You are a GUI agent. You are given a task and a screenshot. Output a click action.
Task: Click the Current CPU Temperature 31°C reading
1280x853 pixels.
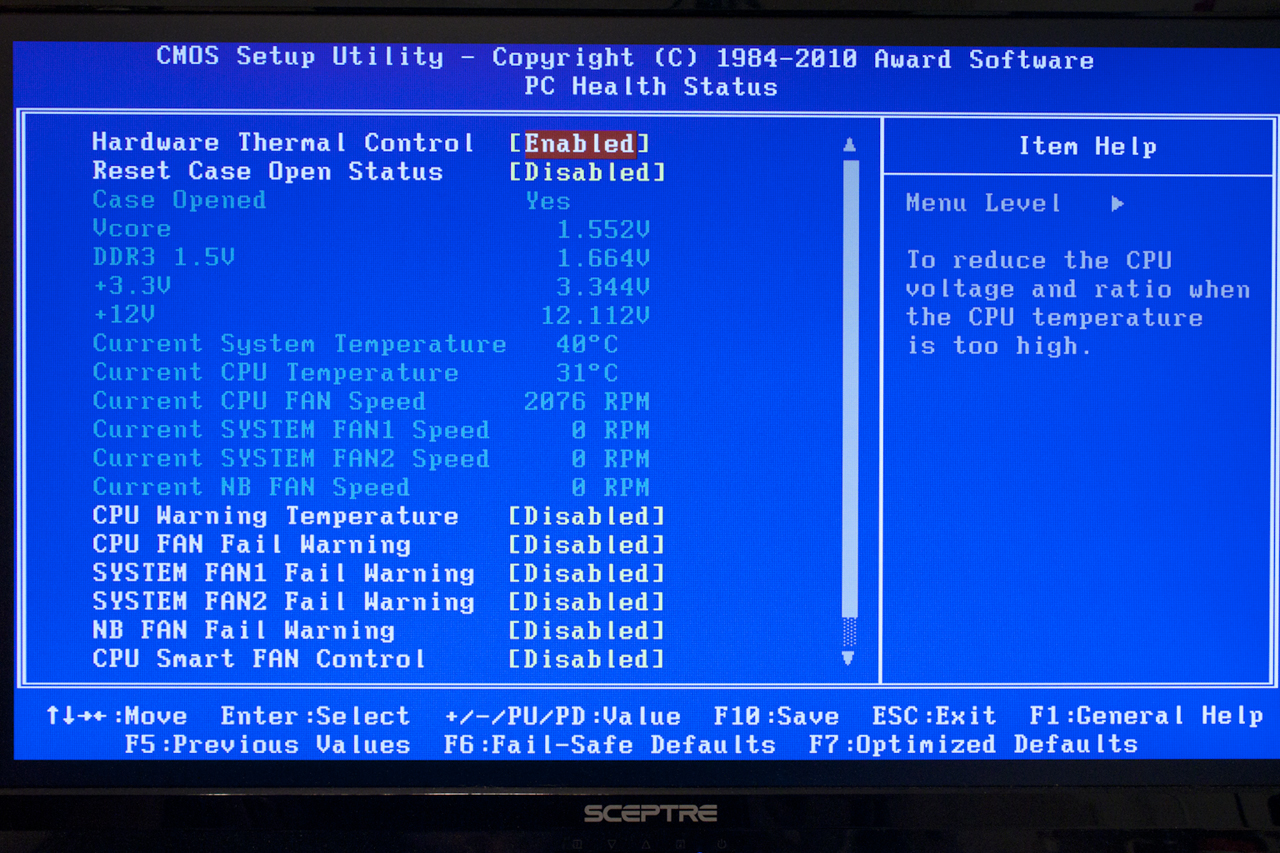click(x=587, y=373)
